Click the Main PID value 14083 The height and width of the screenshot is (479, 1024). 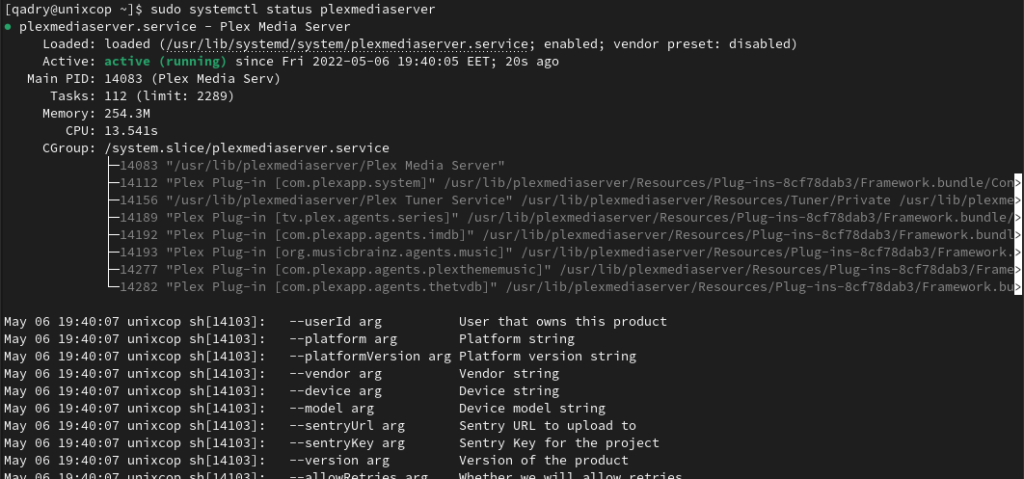coord(123,79)
